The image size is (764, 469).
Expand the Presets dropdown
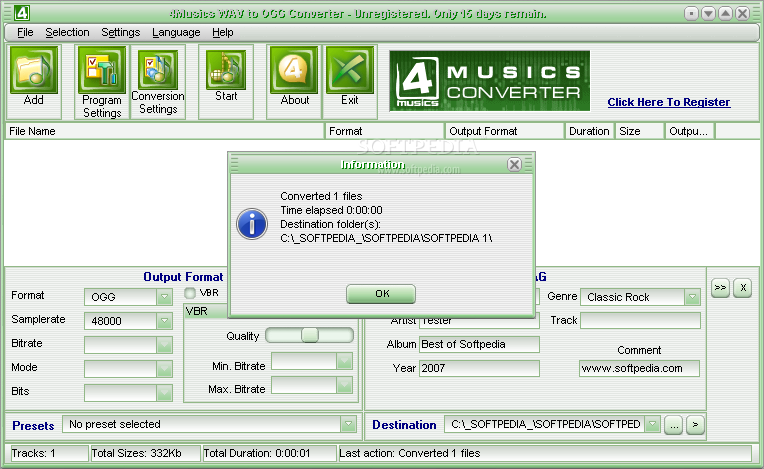coord(348,424)
